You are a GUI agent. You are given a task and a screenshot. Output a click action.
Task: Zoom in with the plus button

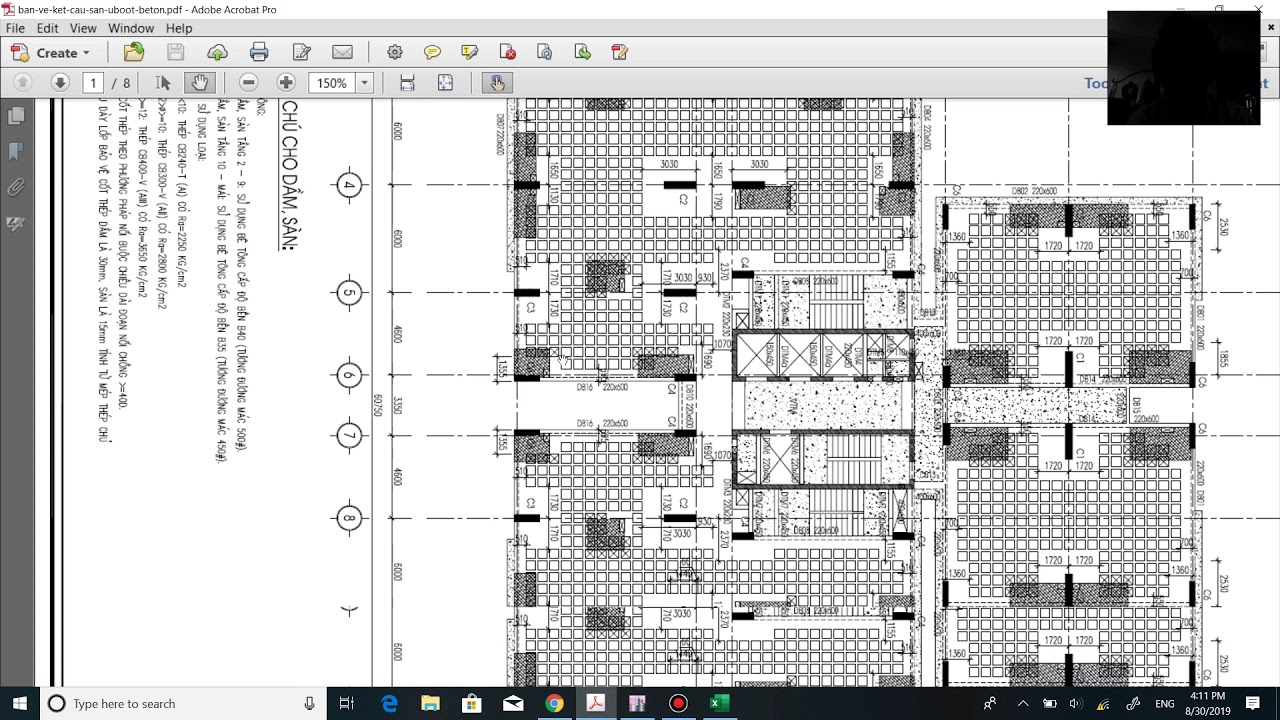point(286,83)
